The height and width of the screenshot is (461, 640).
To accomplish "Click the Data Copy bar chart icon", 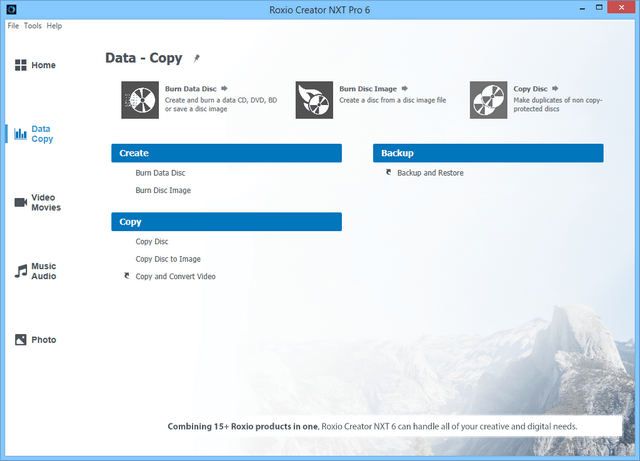I will pyautogui.click(x=20, y=134).
